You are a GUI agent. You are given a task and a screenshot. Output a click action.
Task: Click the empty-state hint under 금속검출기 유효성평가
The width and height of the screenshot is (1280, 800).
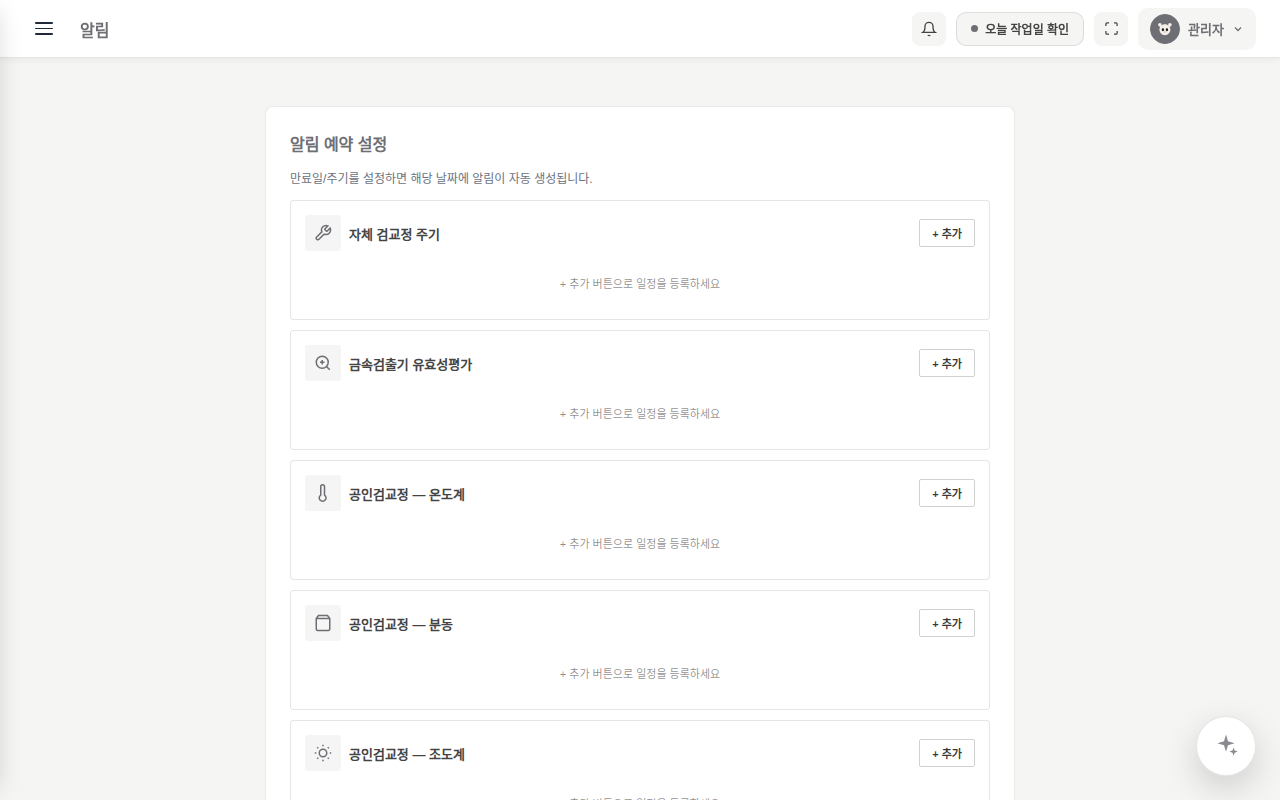pos(640,414)
